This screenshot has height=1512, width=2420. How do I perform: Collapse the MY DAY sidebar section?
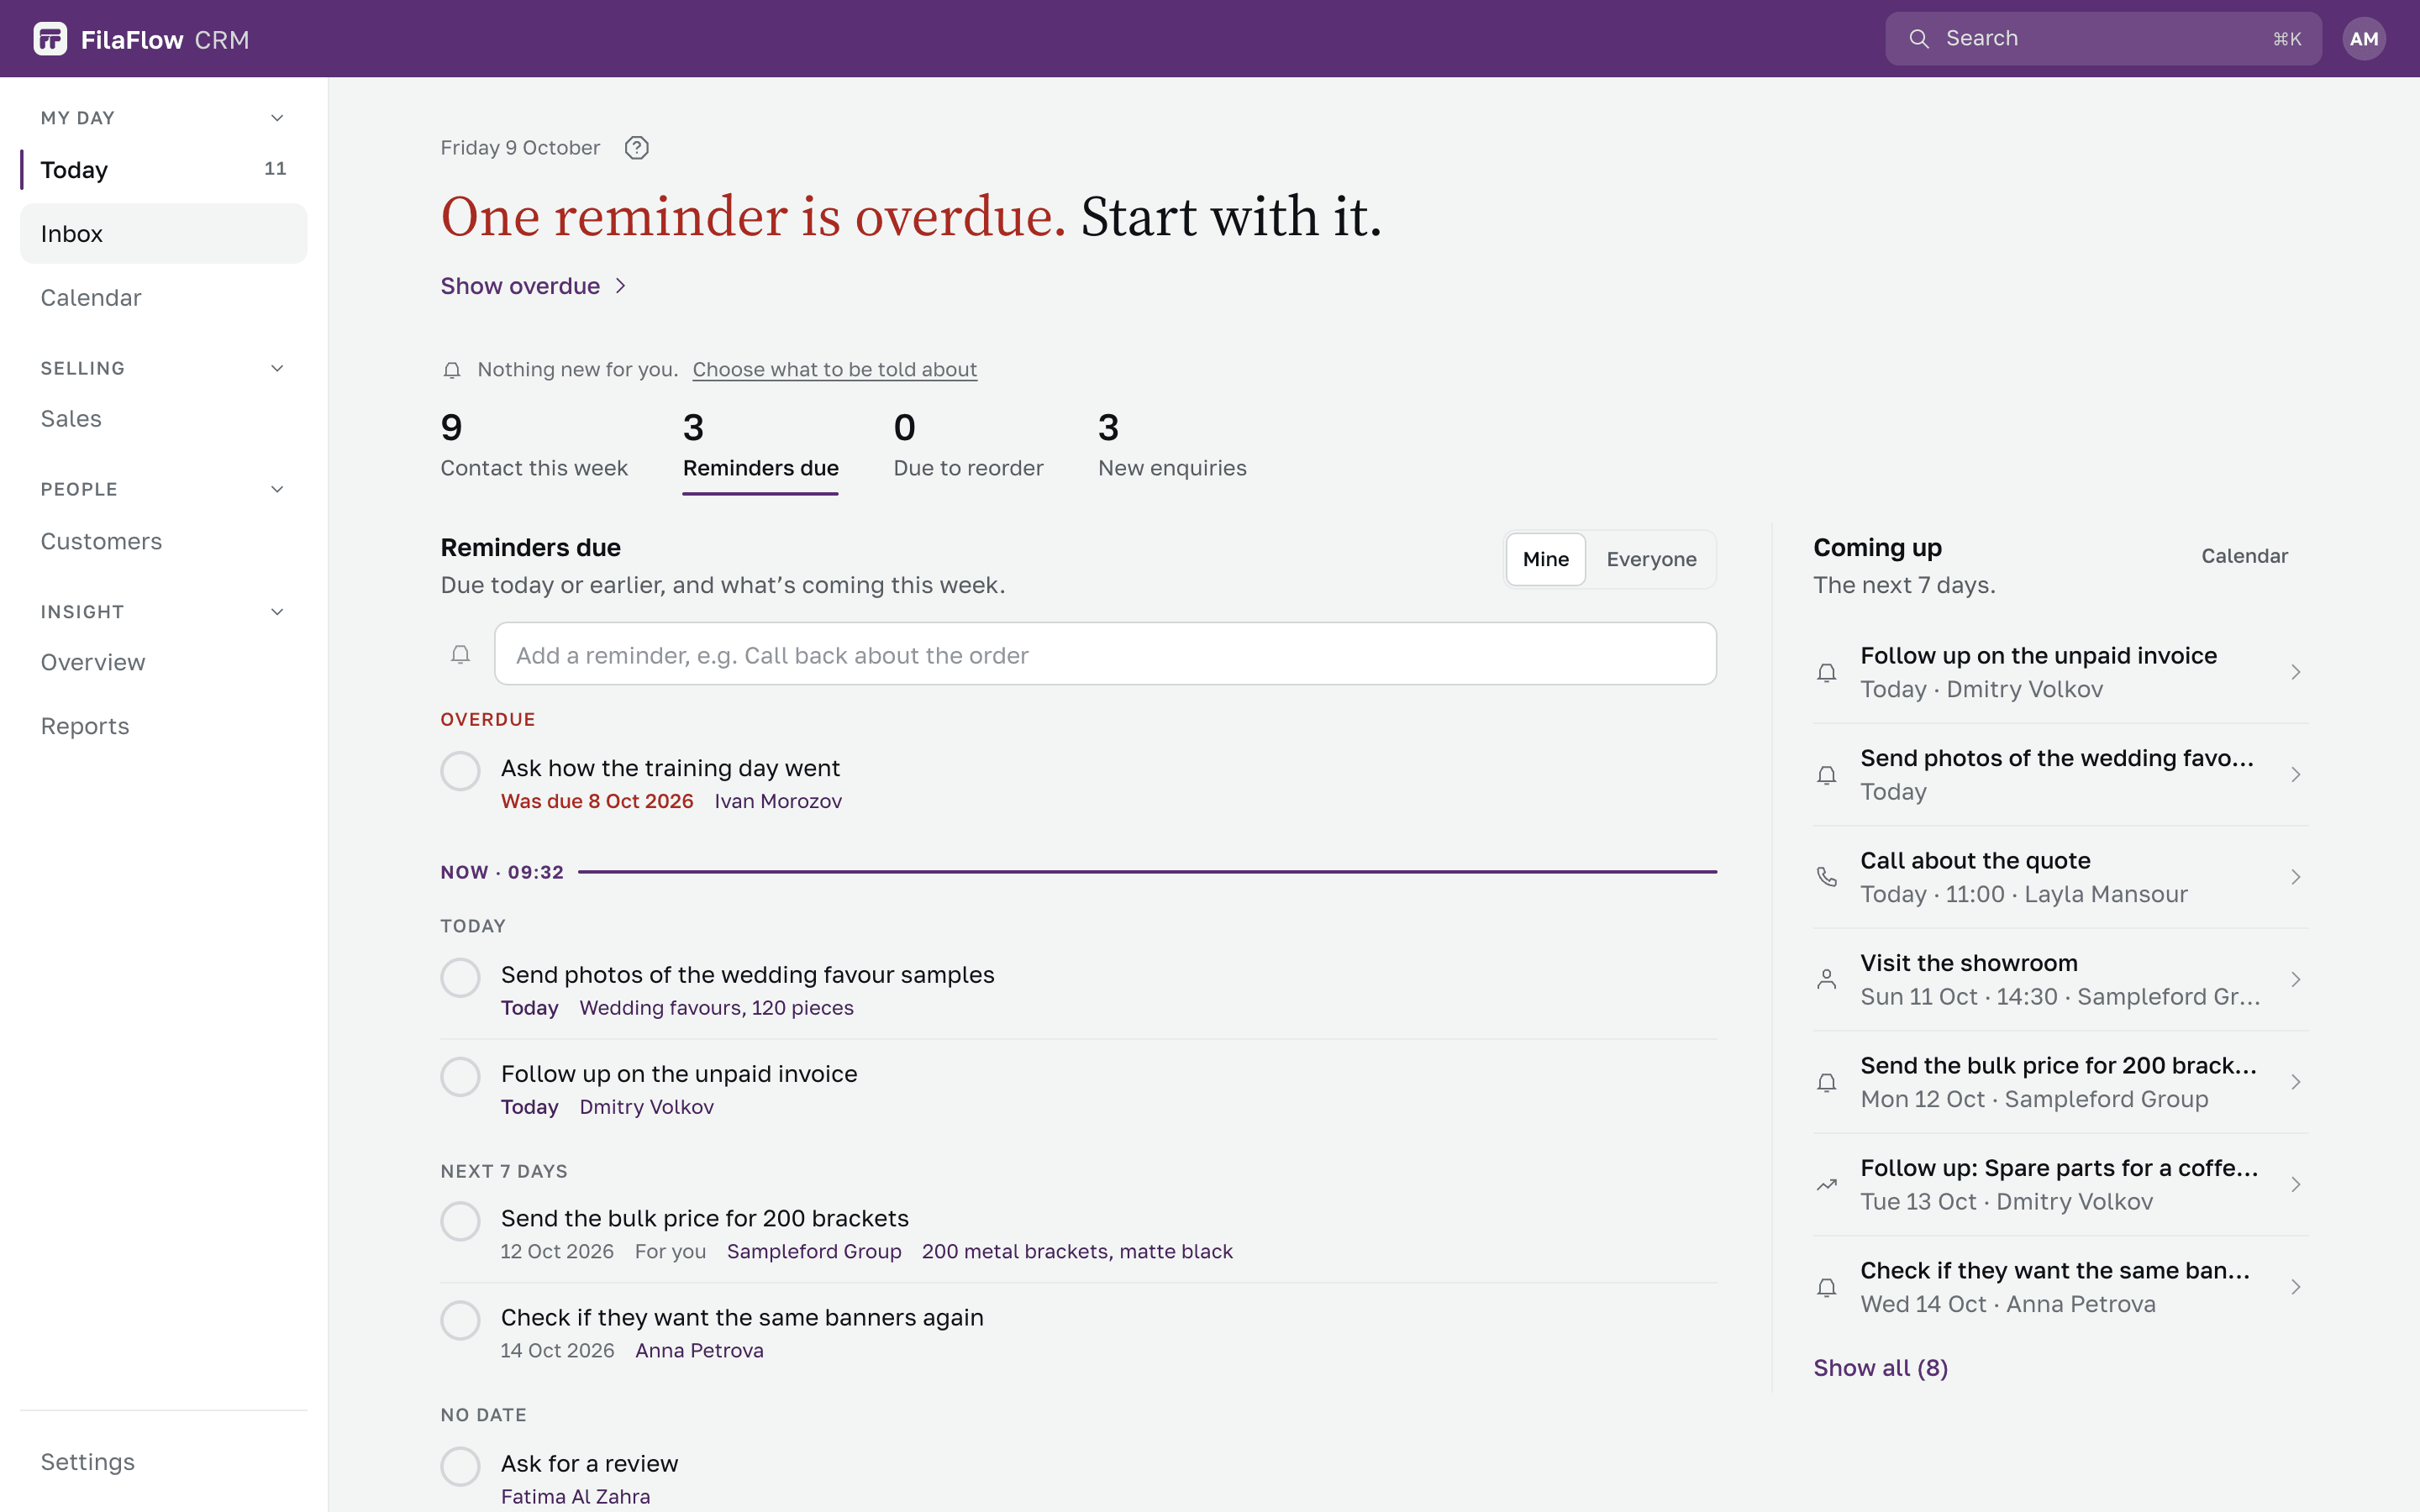(277, 118)
